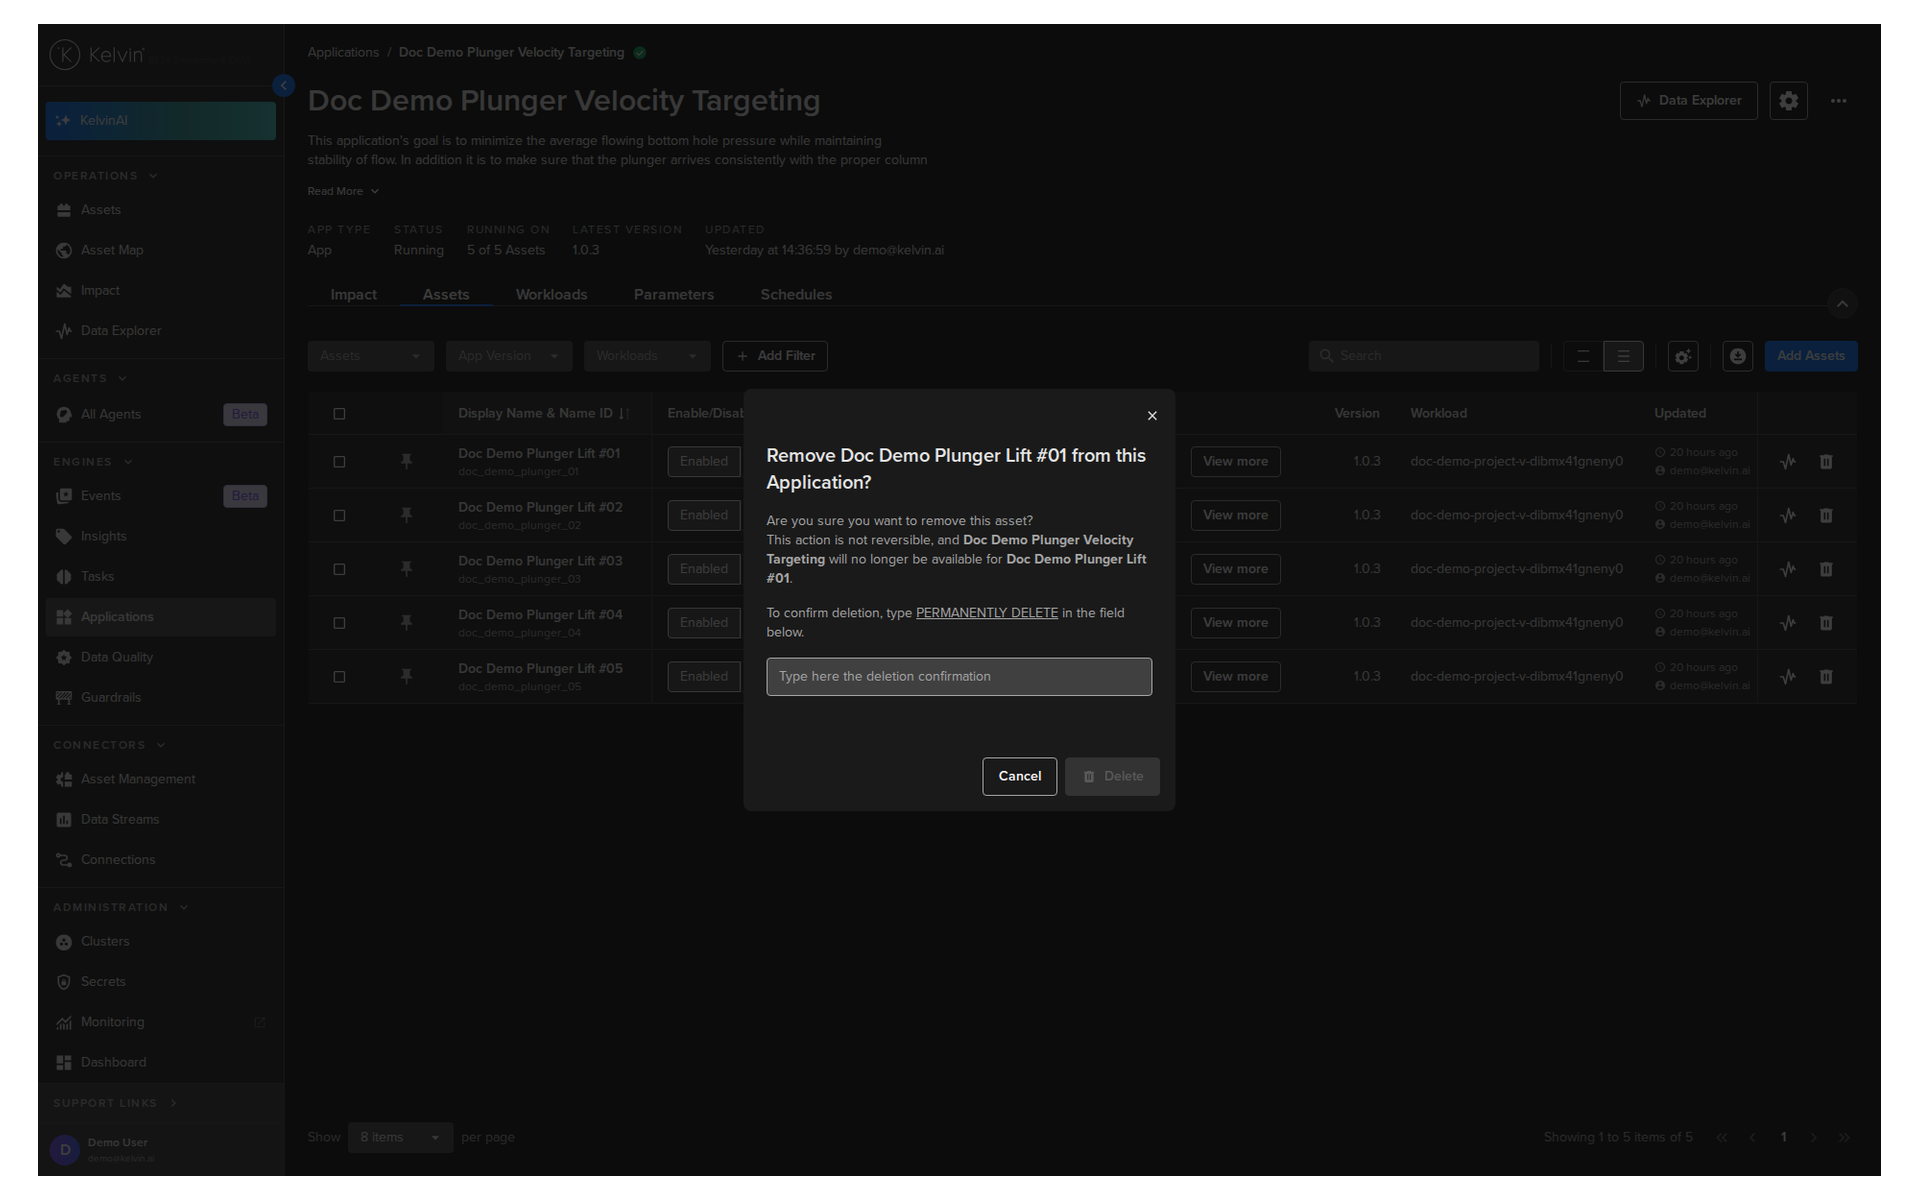The width and height of the screenshot is (1920, 1200).
Task: Sort by Display Name & Name ID column
Action: point(543,414)
